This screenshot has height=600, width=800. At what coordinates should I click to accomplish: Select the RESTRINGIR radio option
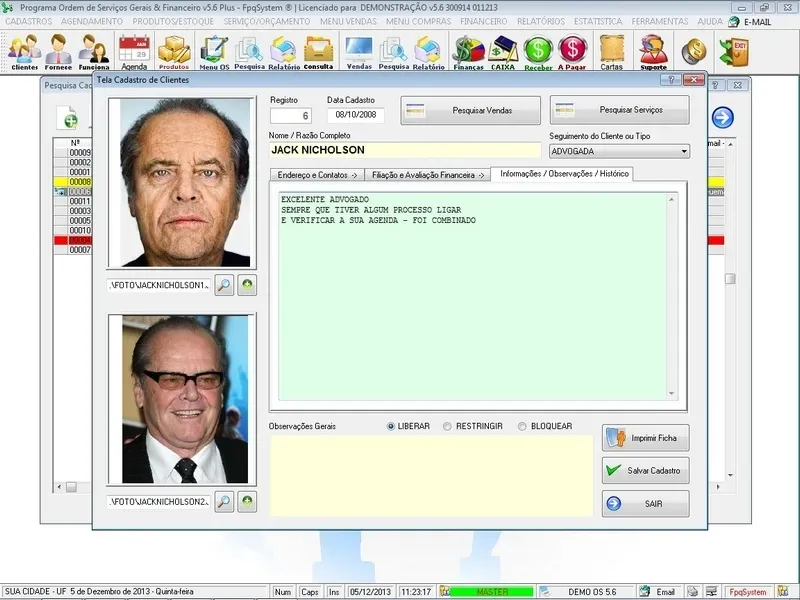click(x=448, y=426)
